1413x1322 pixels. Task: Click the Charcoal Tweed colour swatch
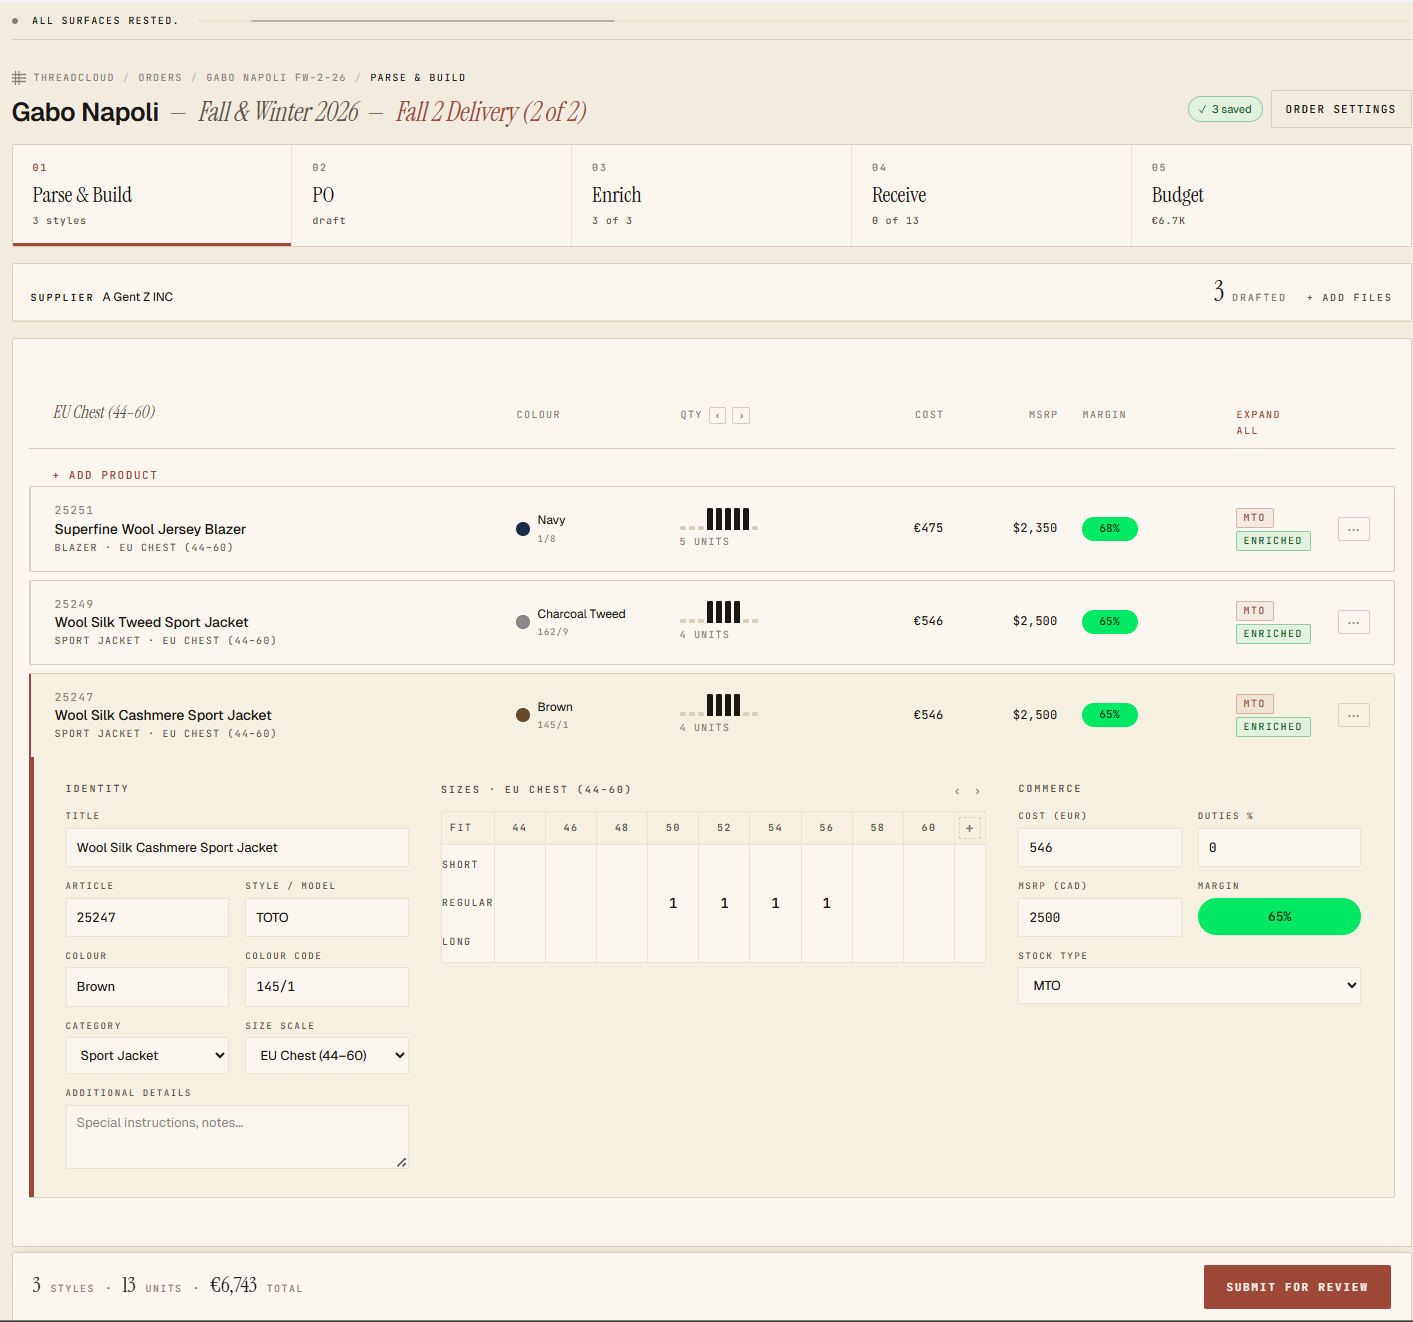pyautogui.click(x=523, y=622)
